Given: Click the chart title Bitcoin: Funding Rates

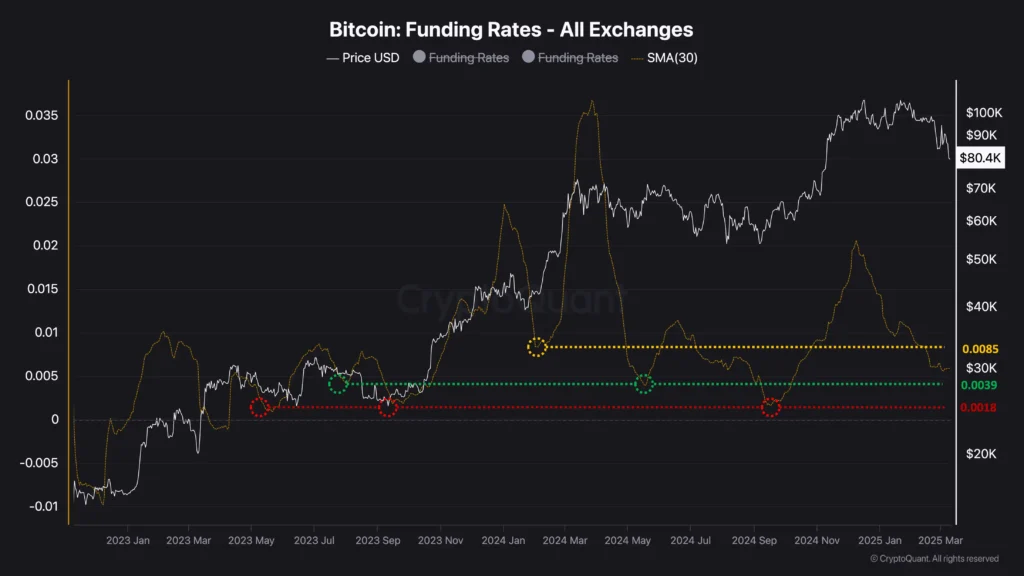Looking at the screenshot, I should pos(511,31).
